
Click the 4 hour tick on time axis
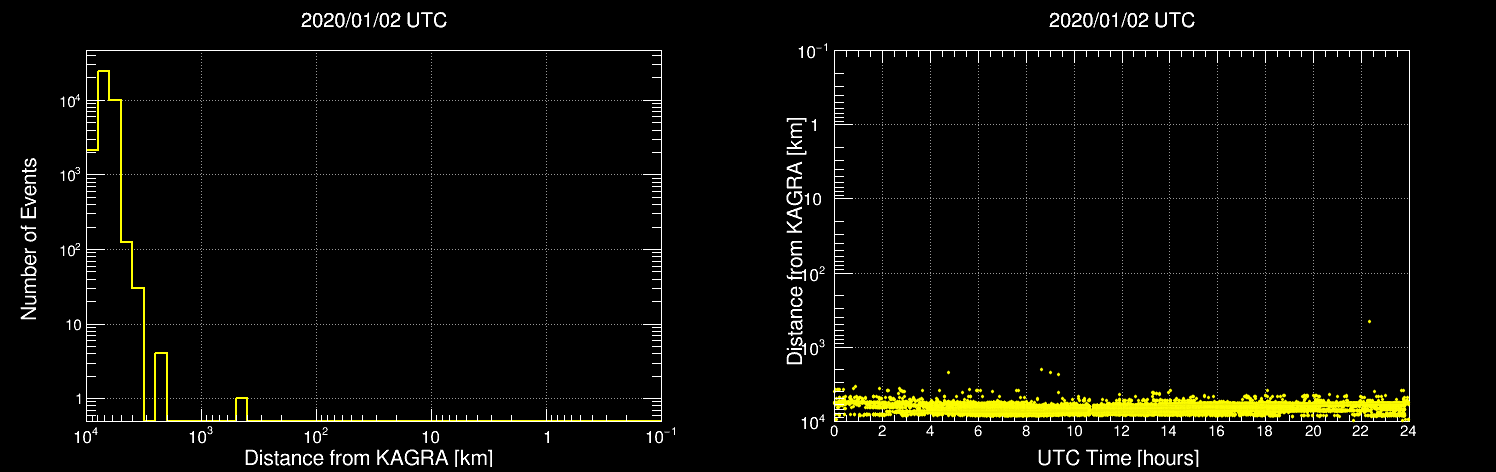pos(930,431)
